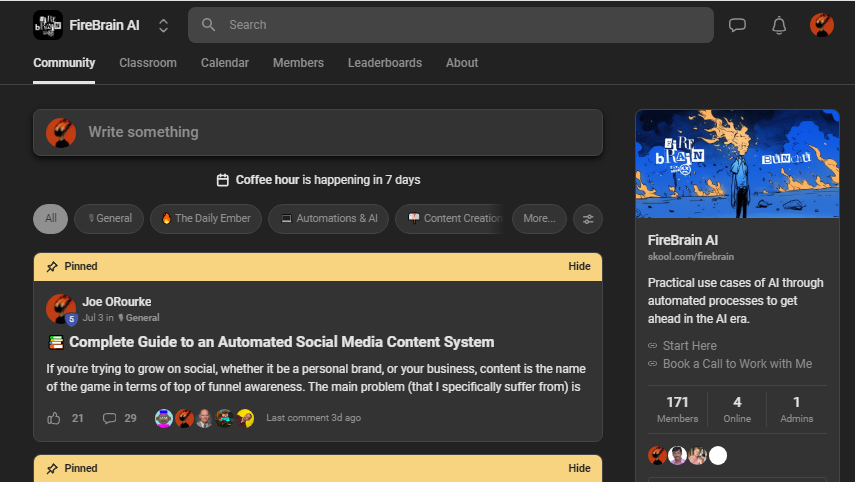Click the FireBrain AI group logo icon
This screenshot has height=482, width=855.
(x=48, y=25)
